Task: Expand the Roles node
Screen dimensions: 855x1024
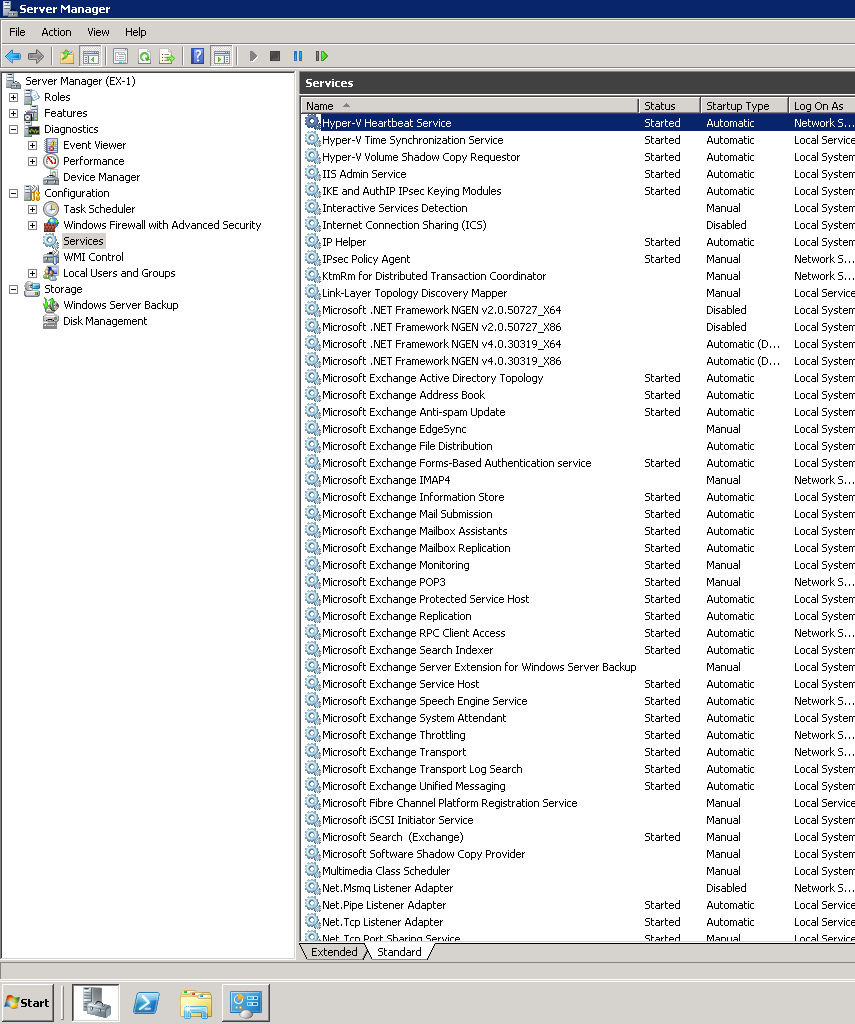Action: [14, 97]
